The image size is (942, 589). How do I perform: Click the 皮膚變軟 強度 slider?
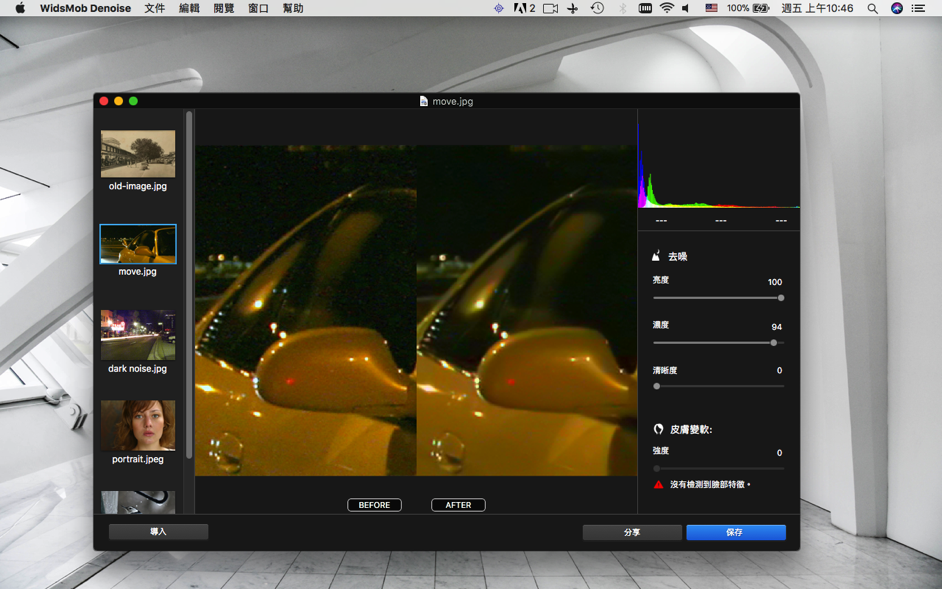[719, 468]
